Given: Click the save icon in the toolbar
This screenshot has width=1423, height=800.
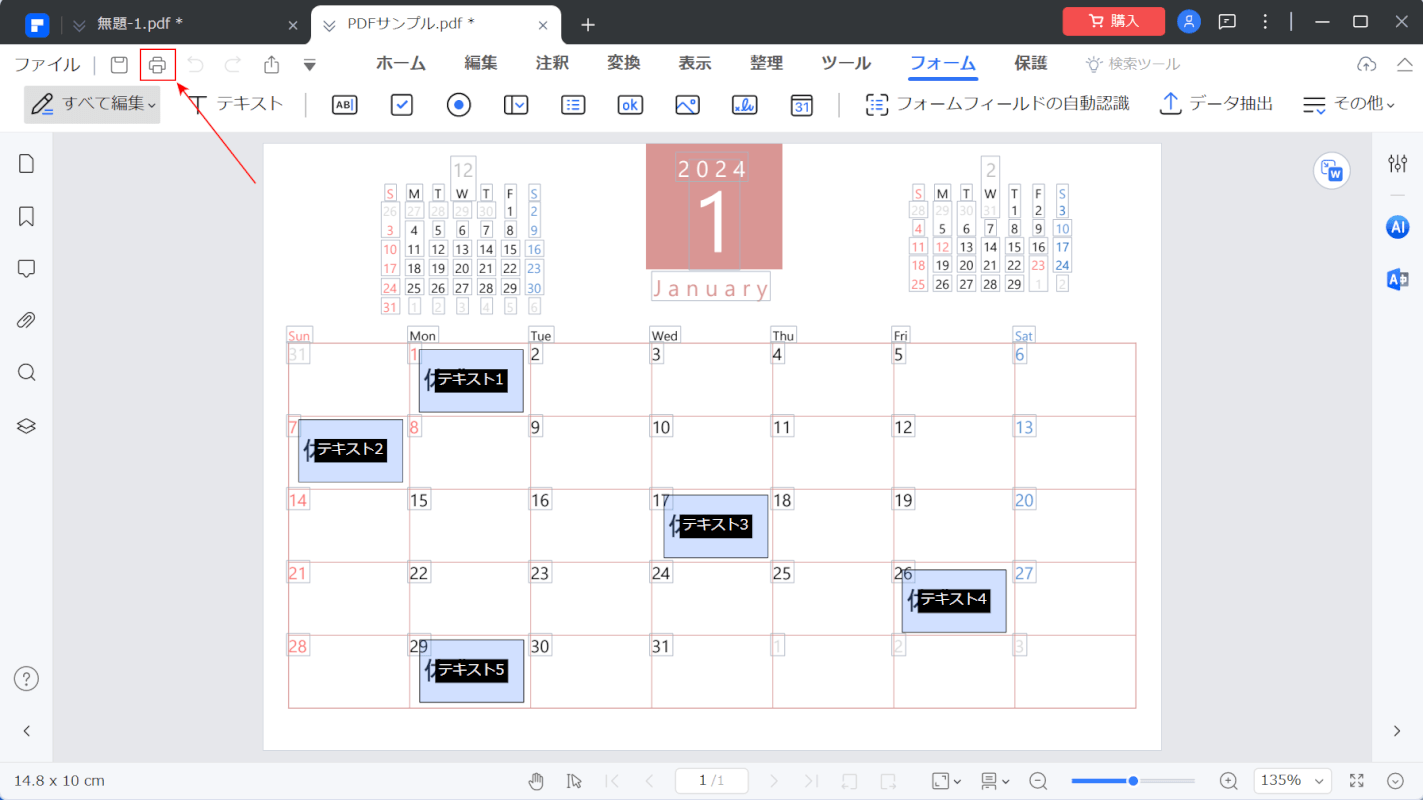Looking at the screenshot, I should tap(119, 65).
